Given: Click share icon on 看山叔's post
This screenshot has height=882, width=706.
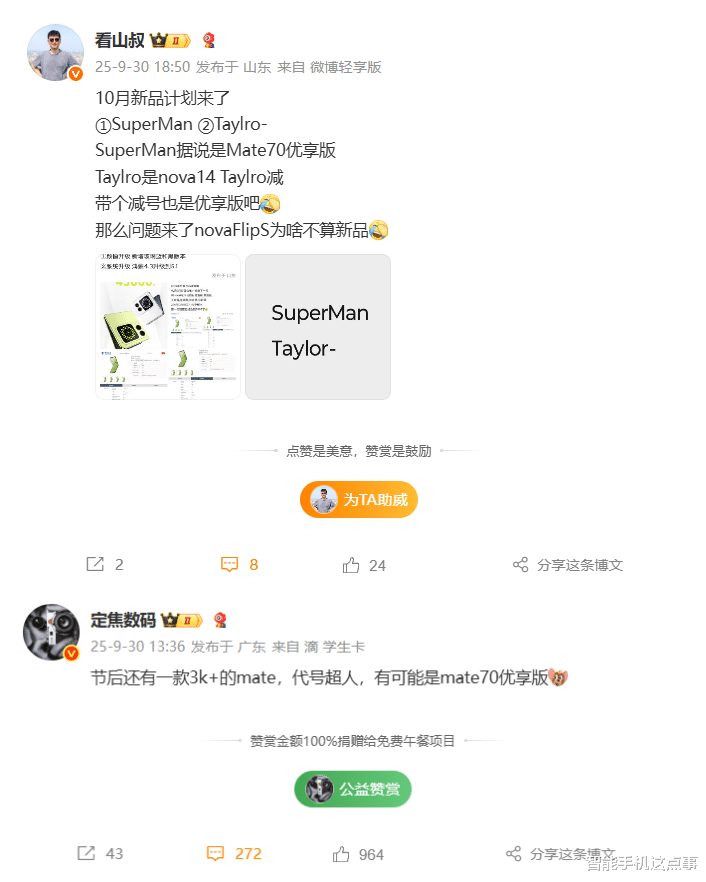Looking at the screenshot, I should (520, 565).
